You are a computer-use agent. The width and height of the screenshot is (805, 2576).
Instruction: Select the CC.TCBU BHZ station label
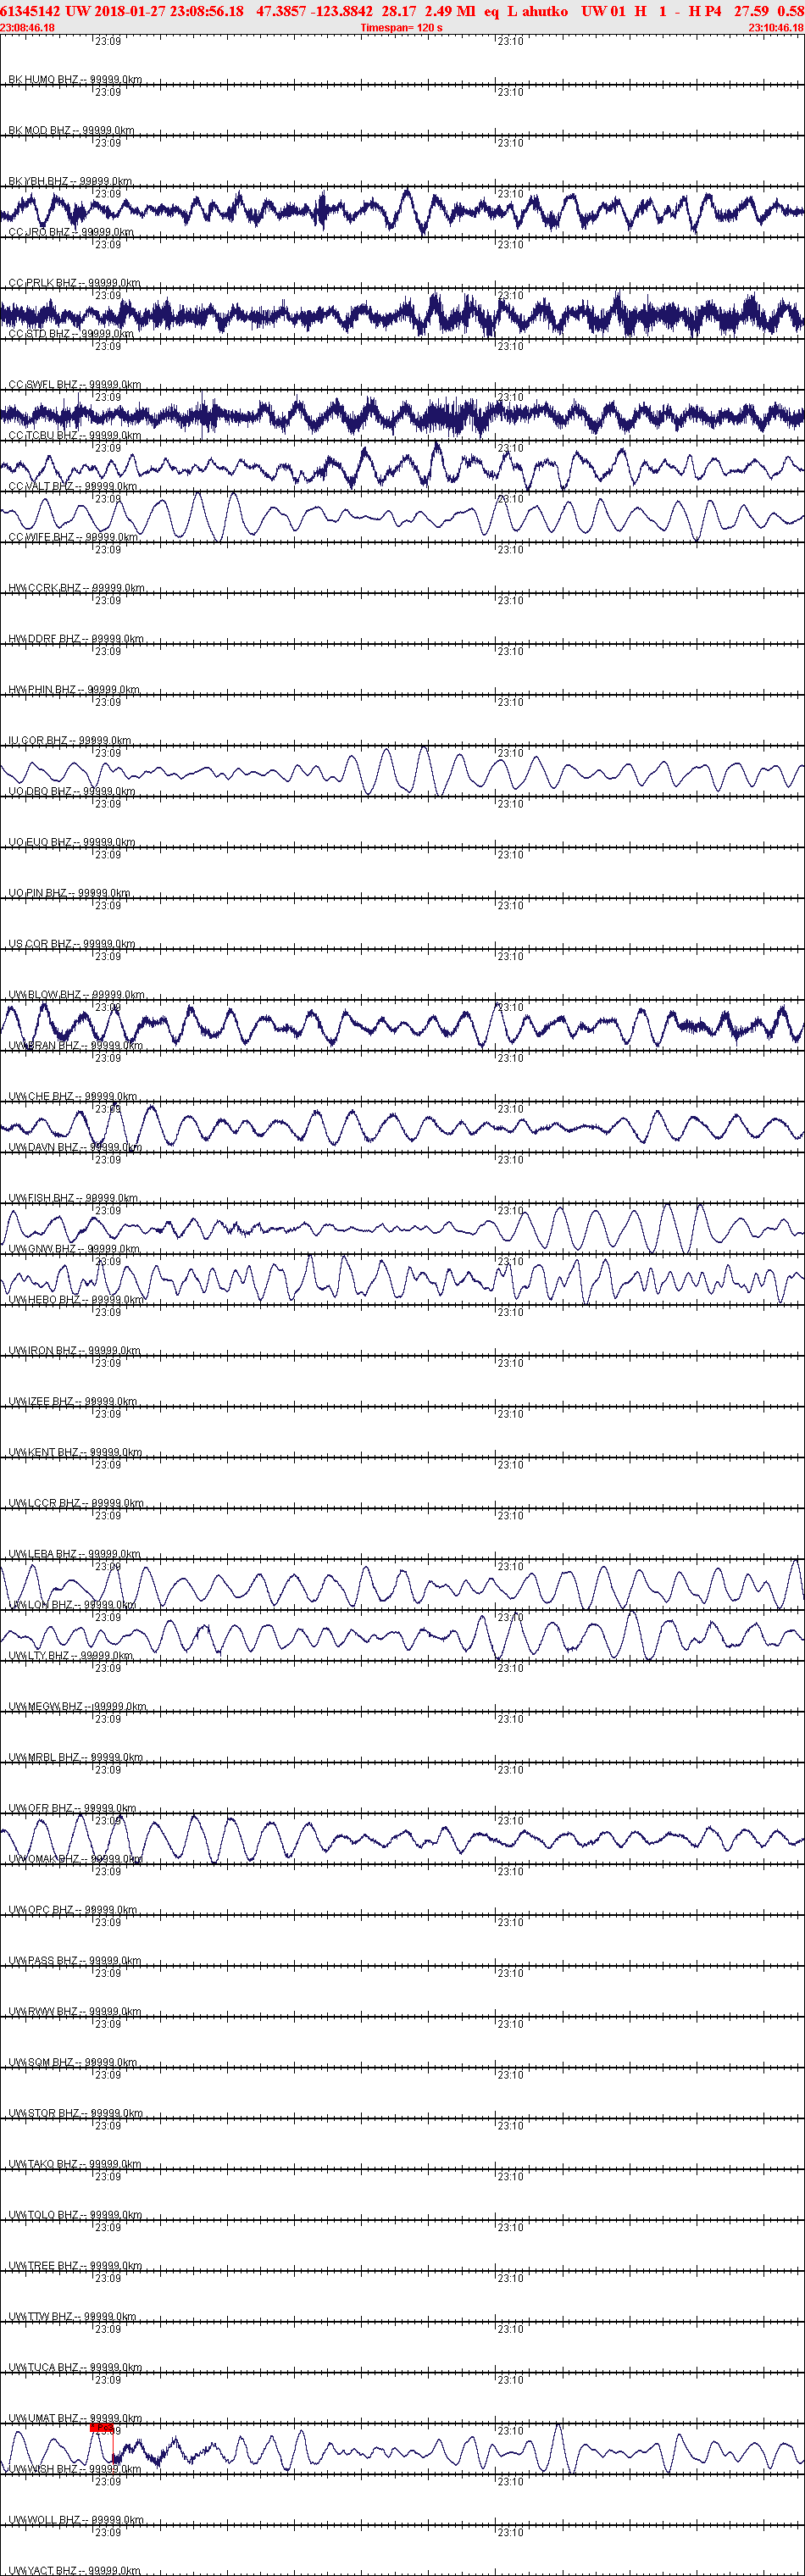click(75, 436)
